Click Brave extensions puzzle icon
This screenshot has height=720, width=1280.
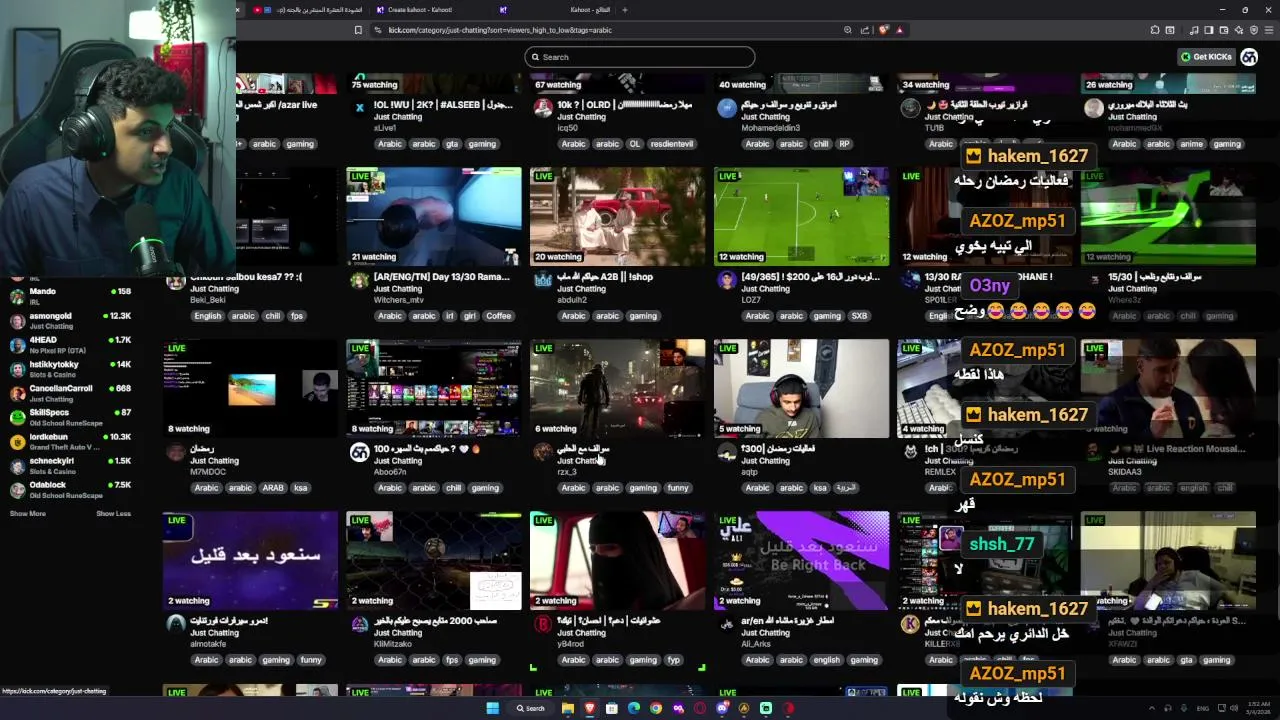pyautogui.click(x=1155, y=30)
